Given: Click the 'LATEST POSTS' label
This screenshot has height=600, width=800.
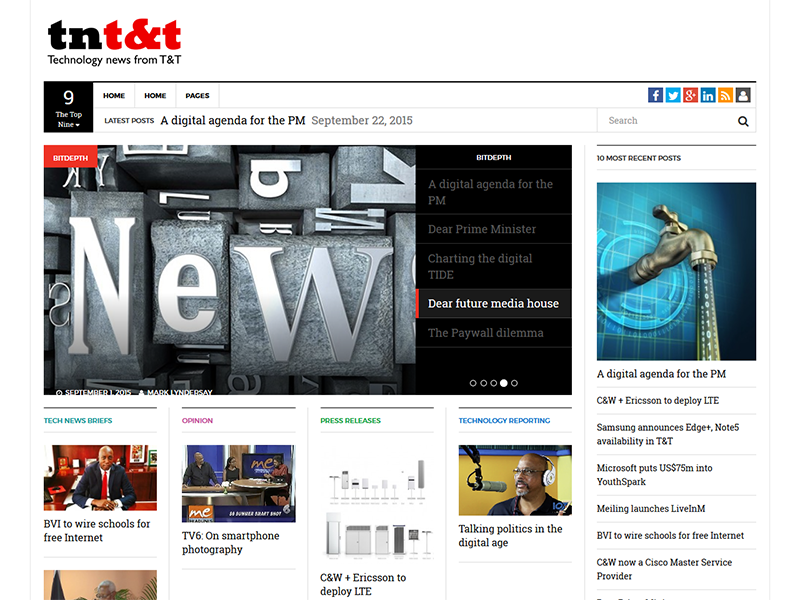Looking at the screenshot, I should click(x=129, y=121).
